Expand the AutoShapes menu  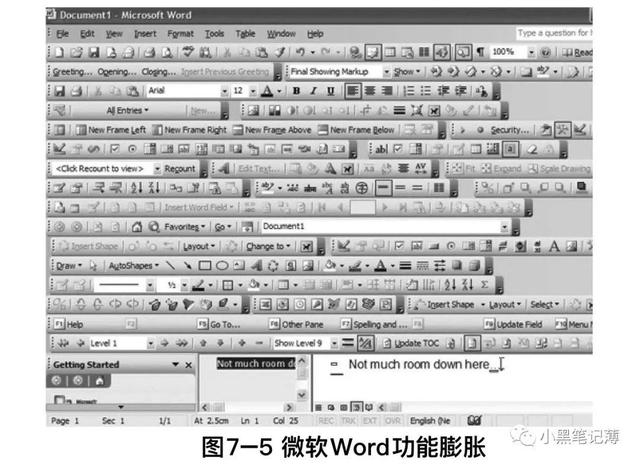point(133,266)
